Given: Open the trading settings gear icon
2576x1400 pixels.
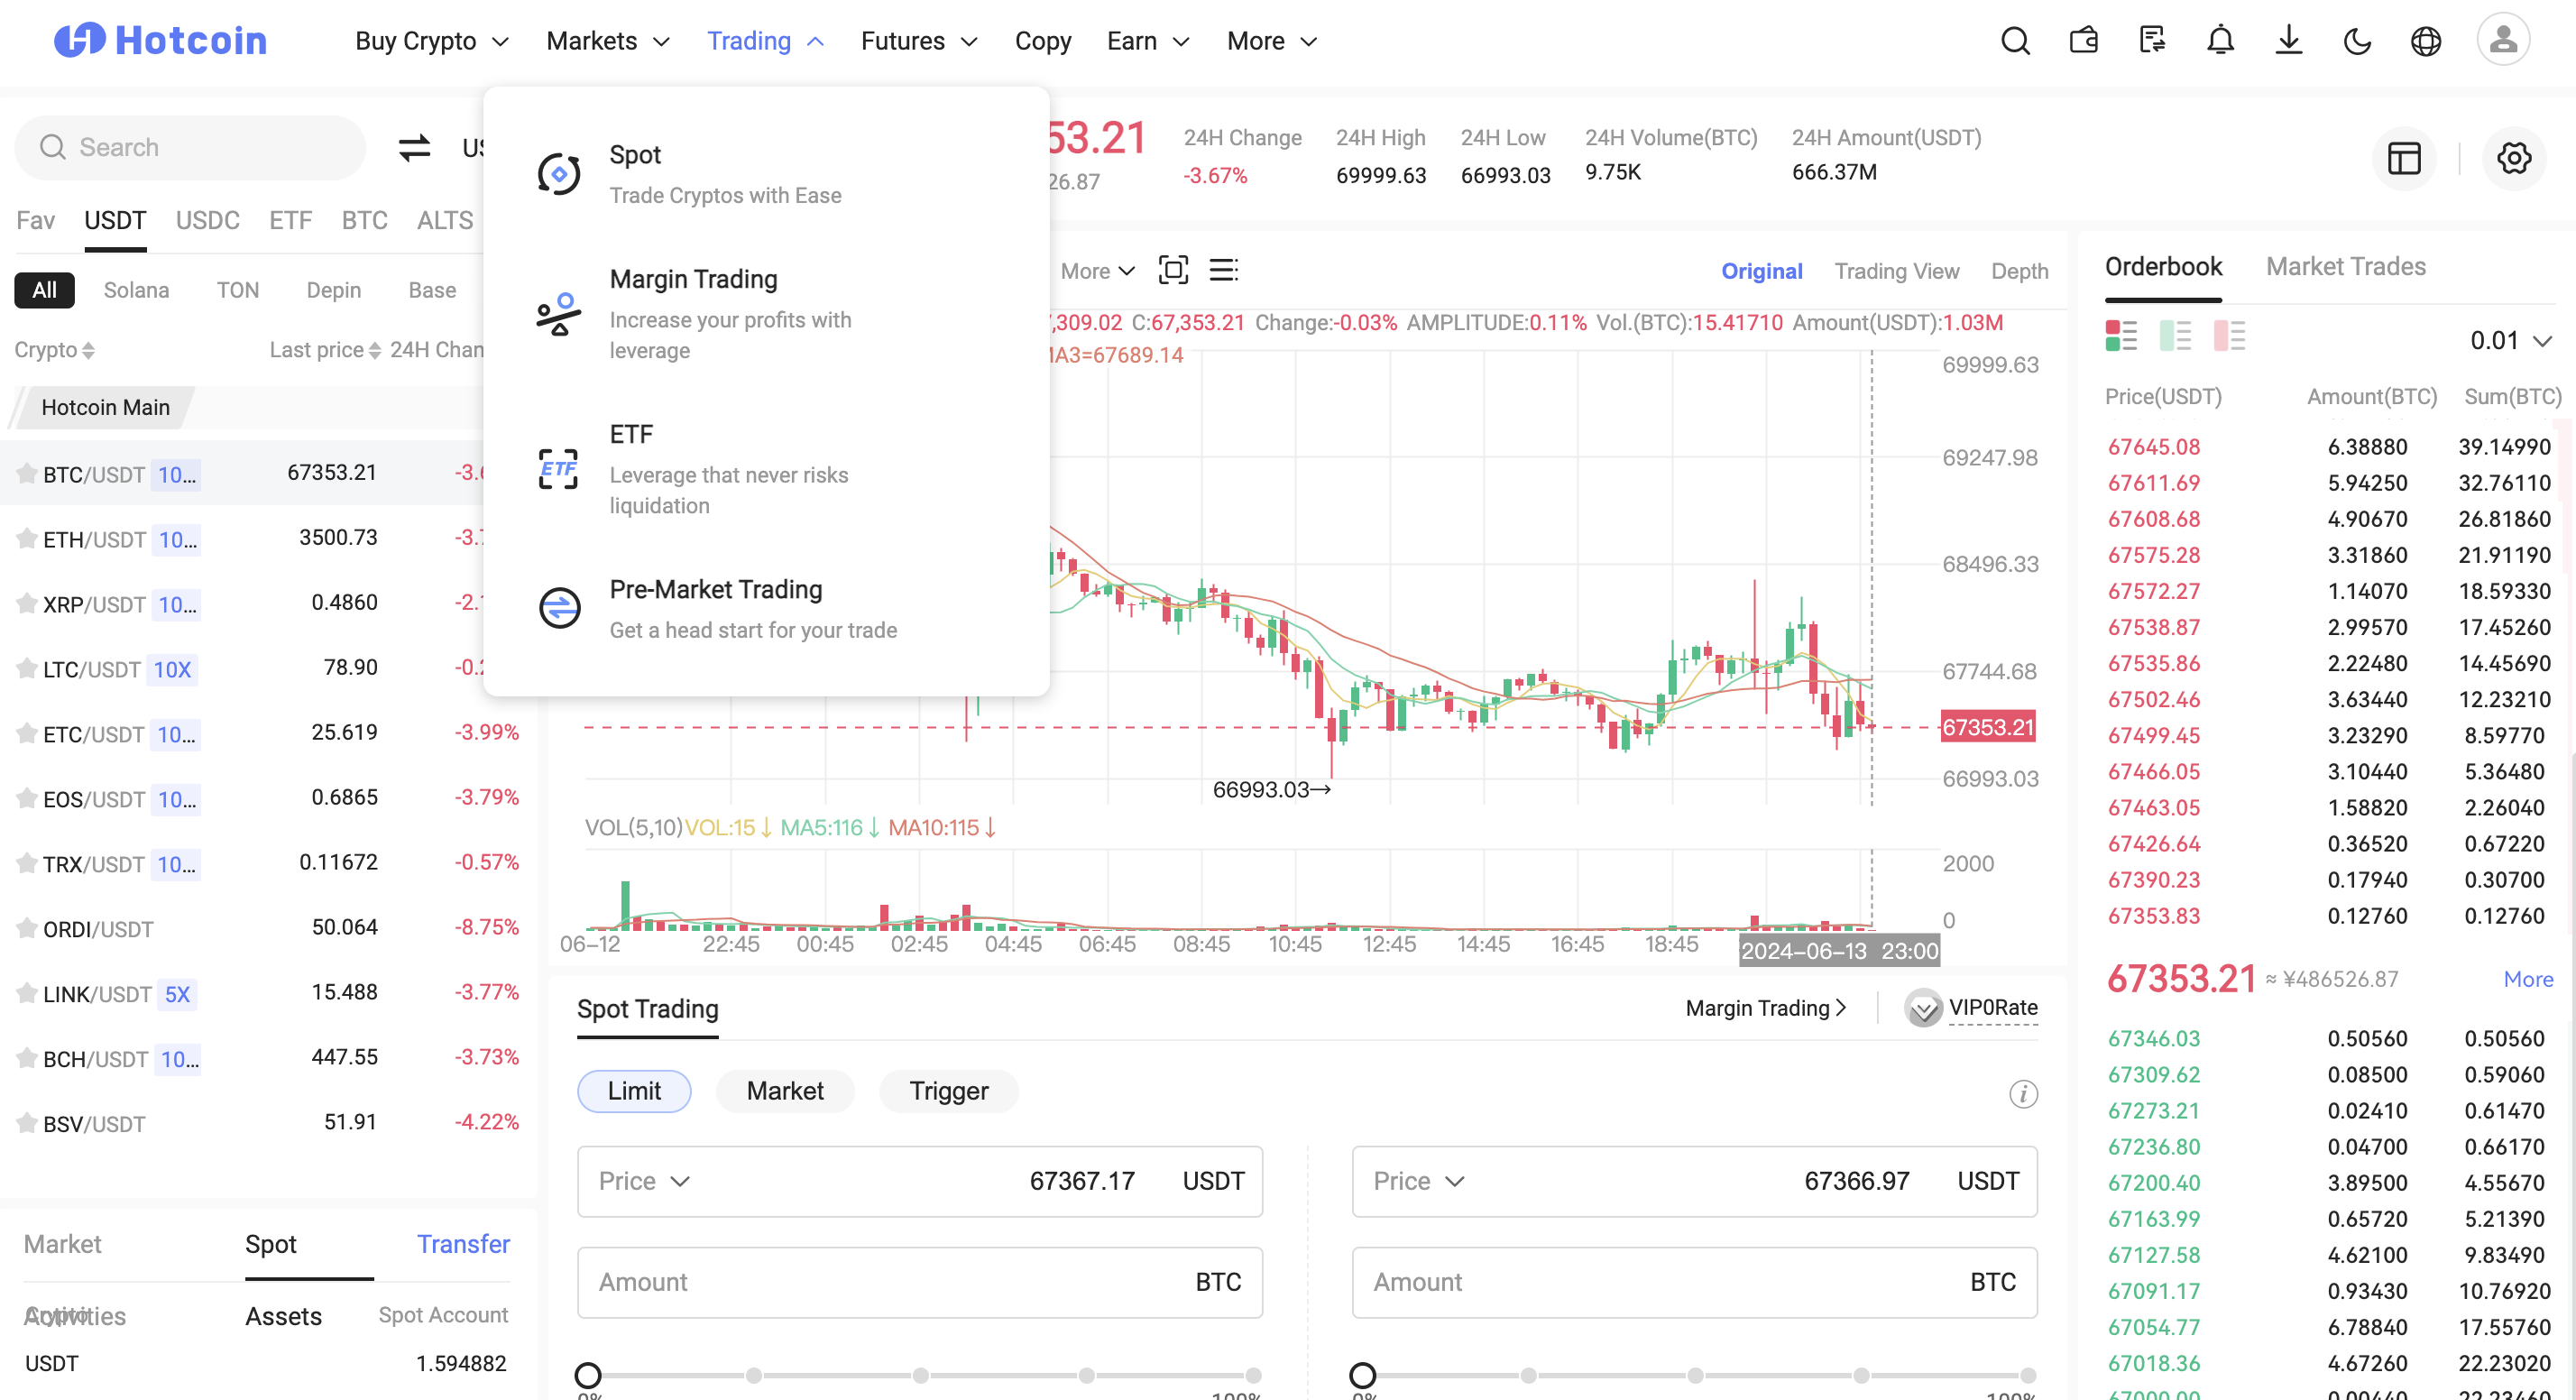Looking at the screenshot, I should 2514,158.
